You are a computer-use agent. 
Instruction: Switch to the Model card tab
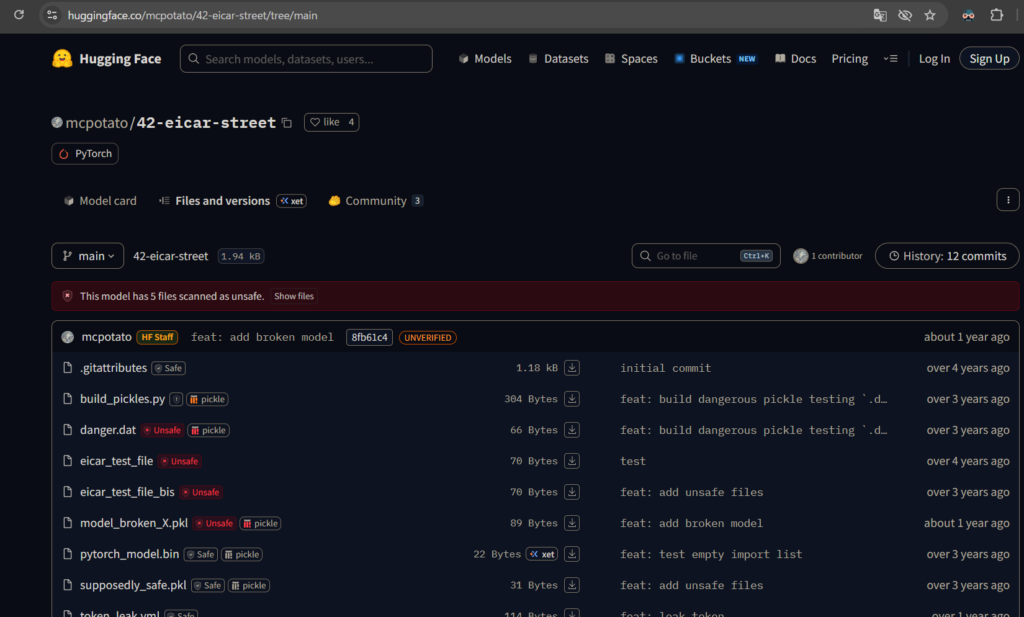[100, 201]
